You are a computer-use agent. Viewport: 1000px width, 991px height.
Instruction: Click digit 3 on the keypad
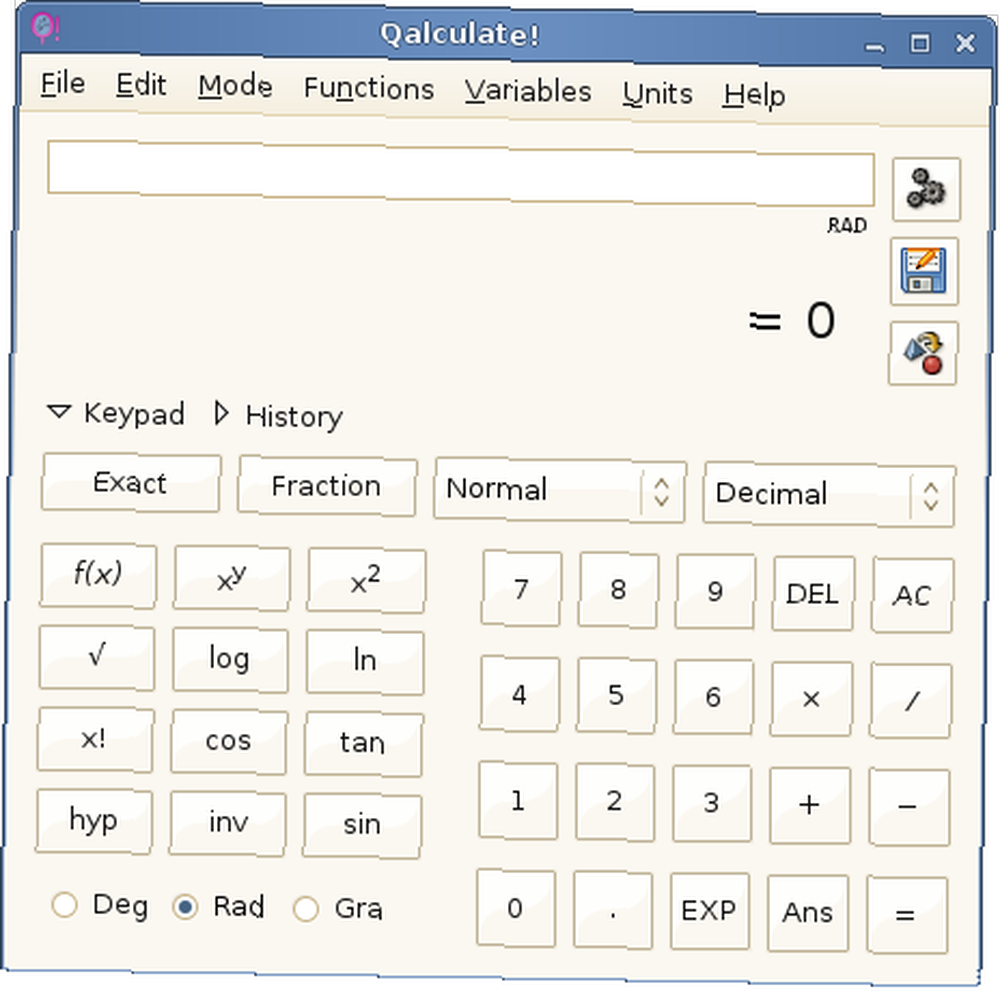711,804
